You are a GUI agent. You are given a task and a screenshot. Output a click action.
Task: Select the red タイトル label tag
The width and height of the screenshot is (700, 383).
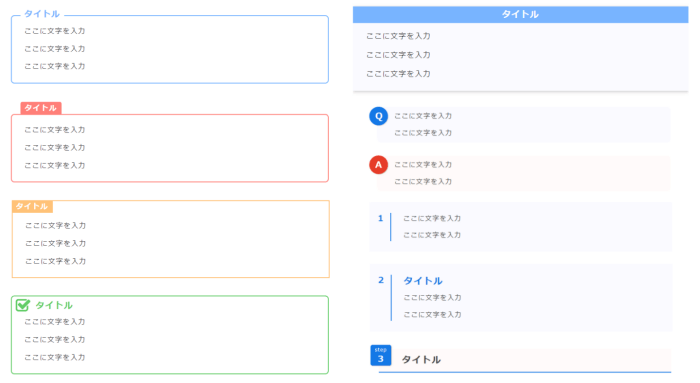point(41,108)
